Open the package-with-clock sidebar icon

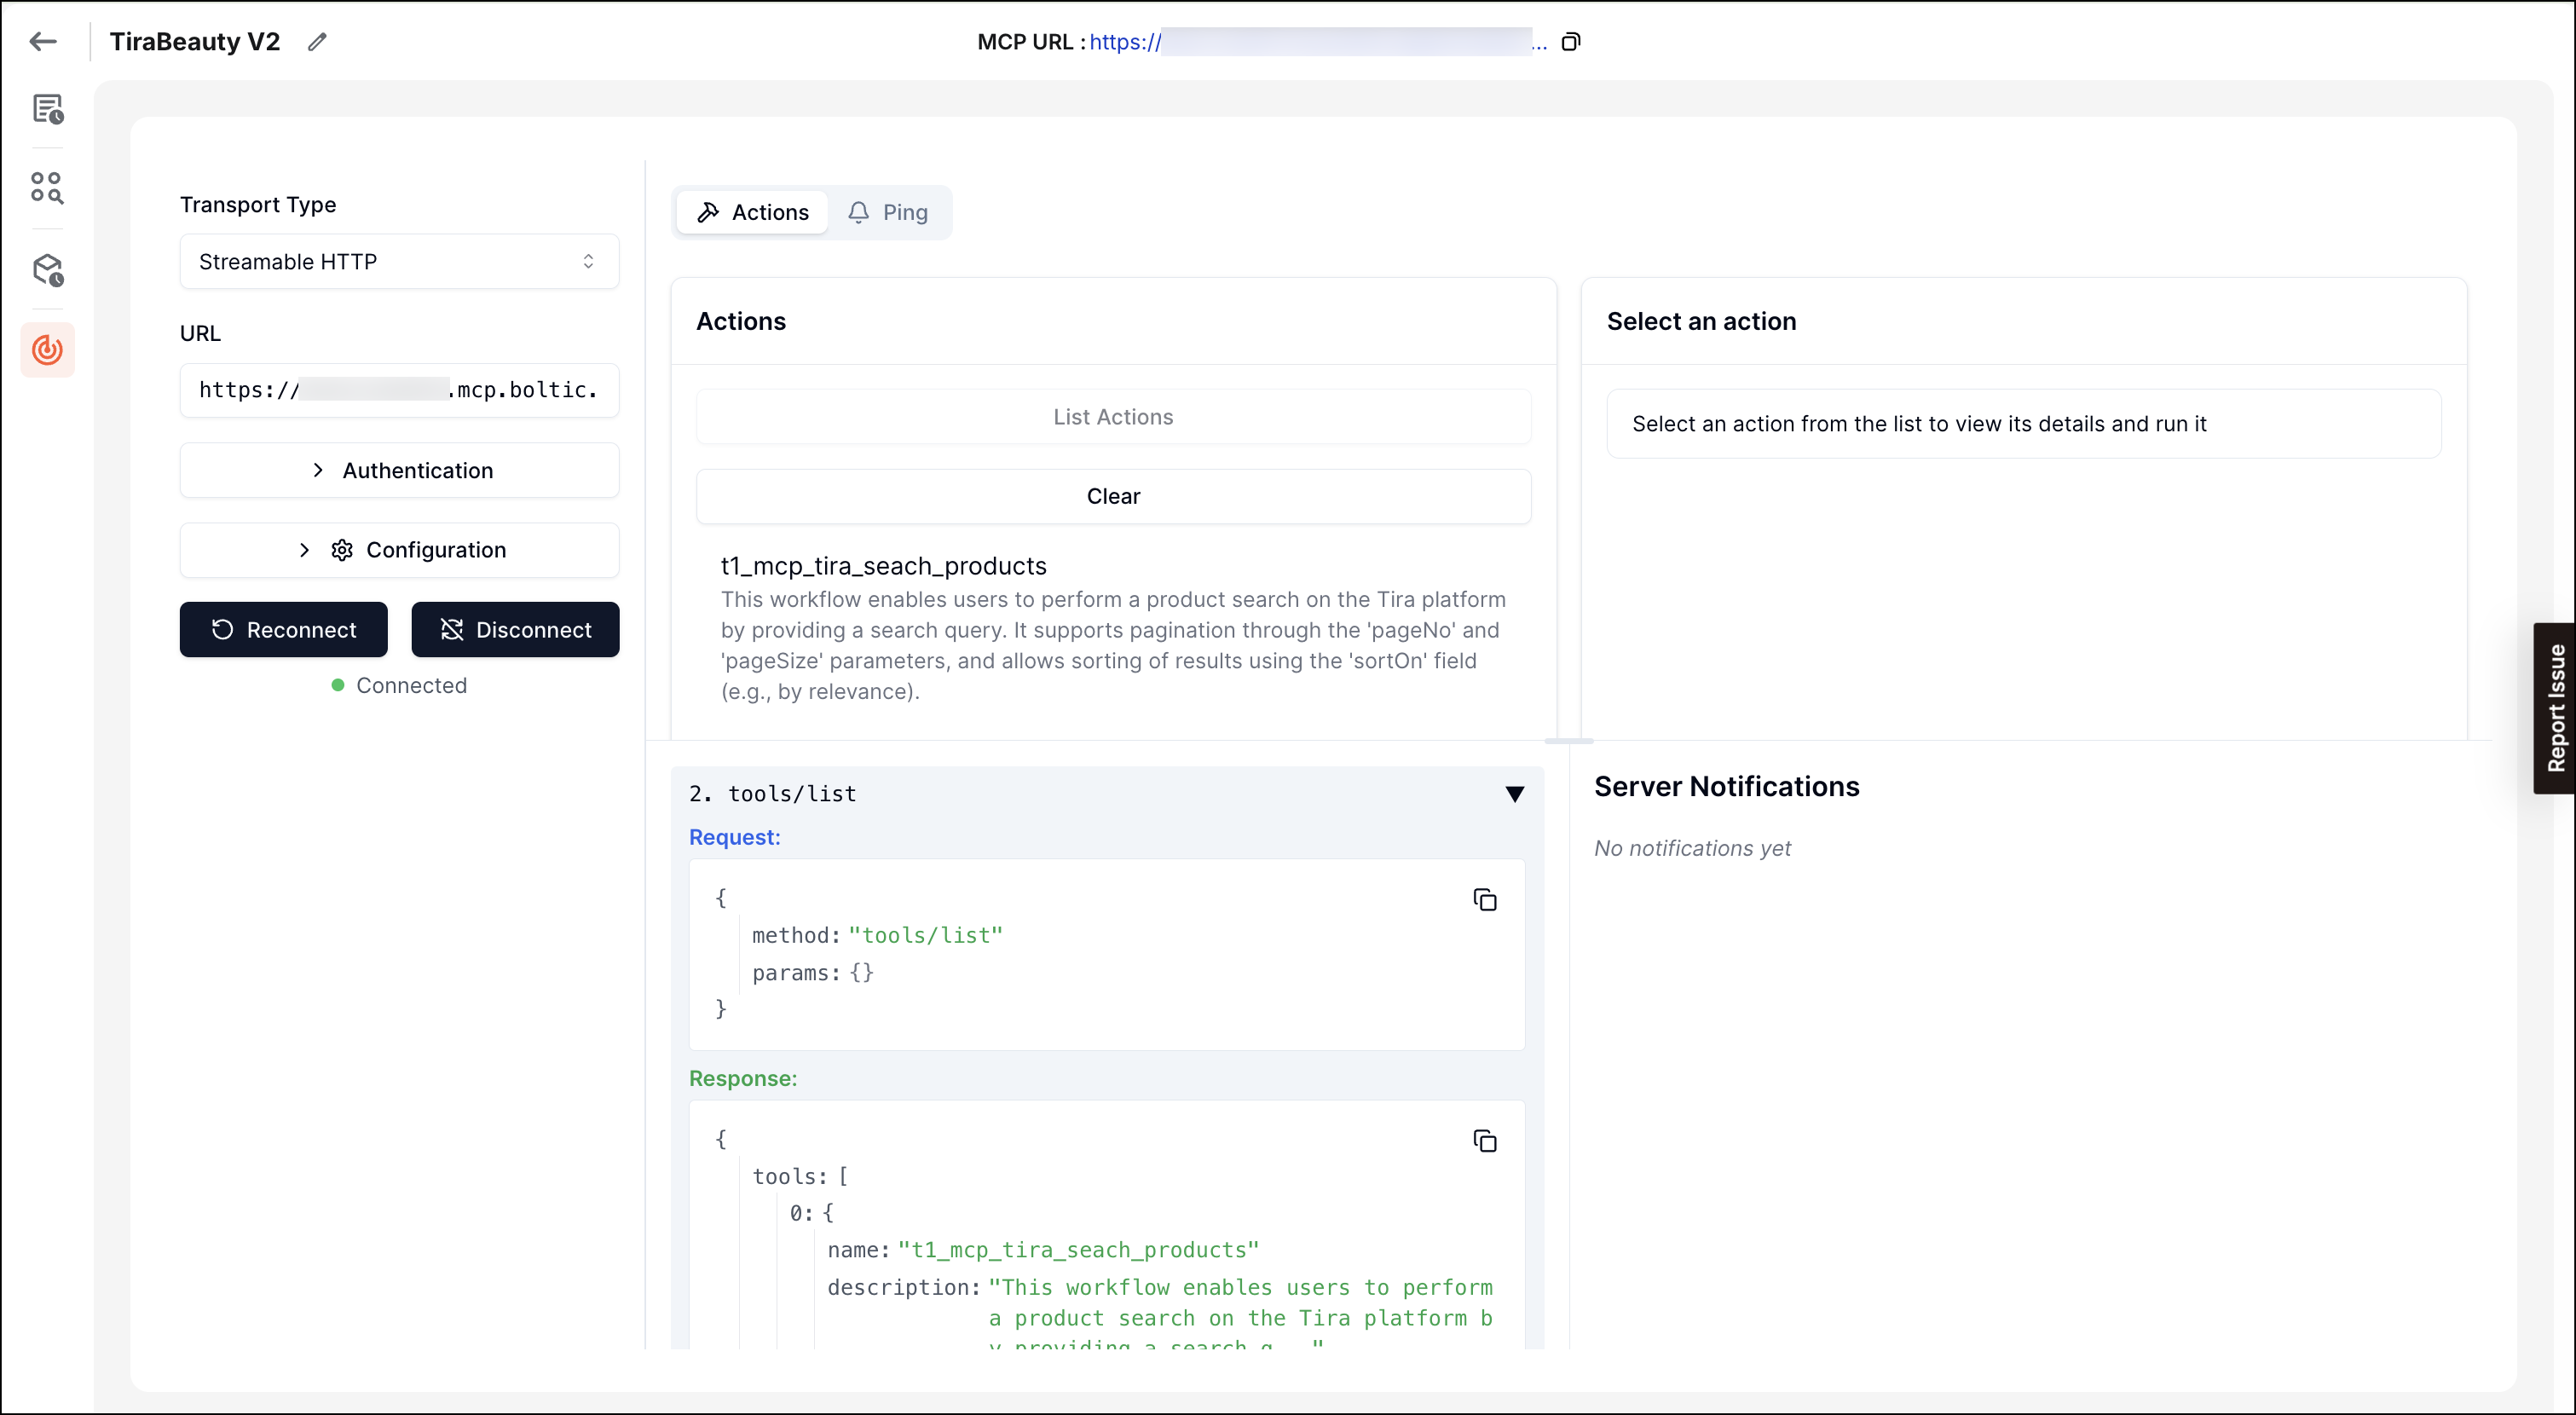47,269
